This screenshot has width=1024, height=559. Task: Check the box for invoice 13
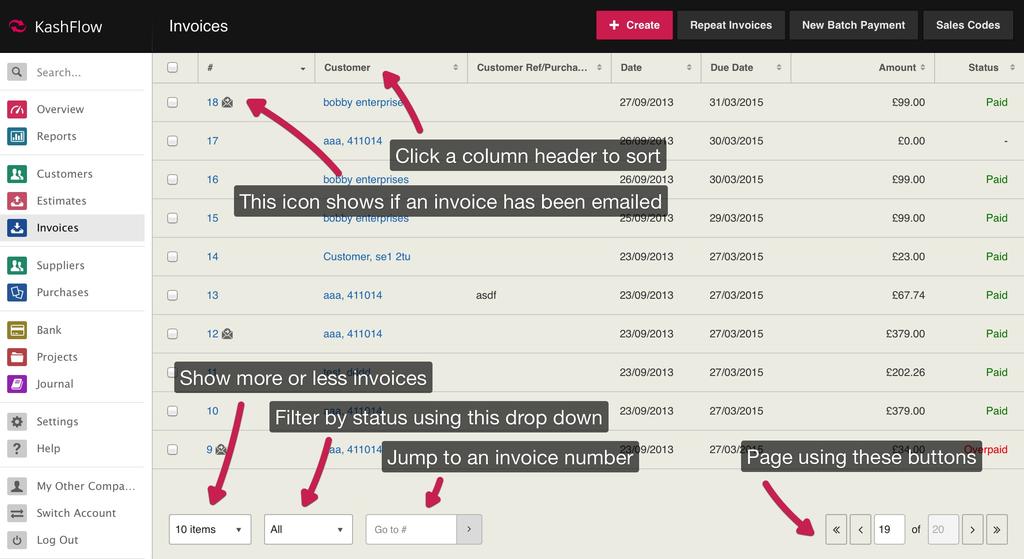pyautogui.click(x=172, y=295)
